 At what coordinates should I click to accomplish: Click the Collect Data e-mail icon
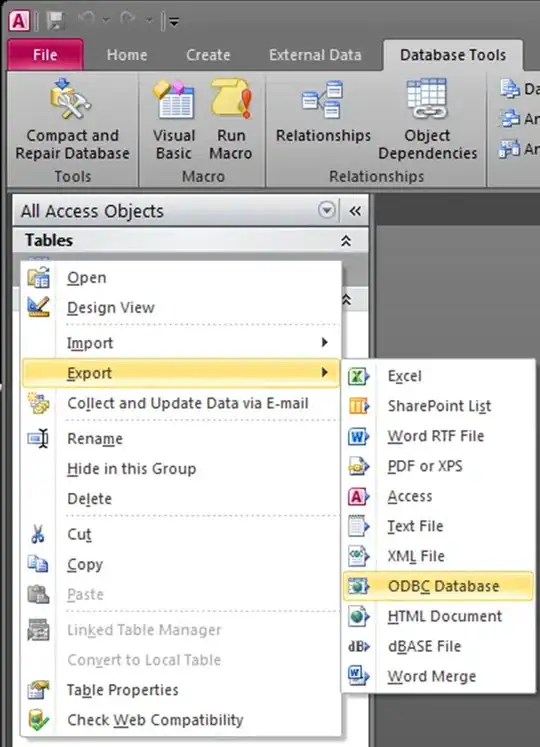(39, 403)
